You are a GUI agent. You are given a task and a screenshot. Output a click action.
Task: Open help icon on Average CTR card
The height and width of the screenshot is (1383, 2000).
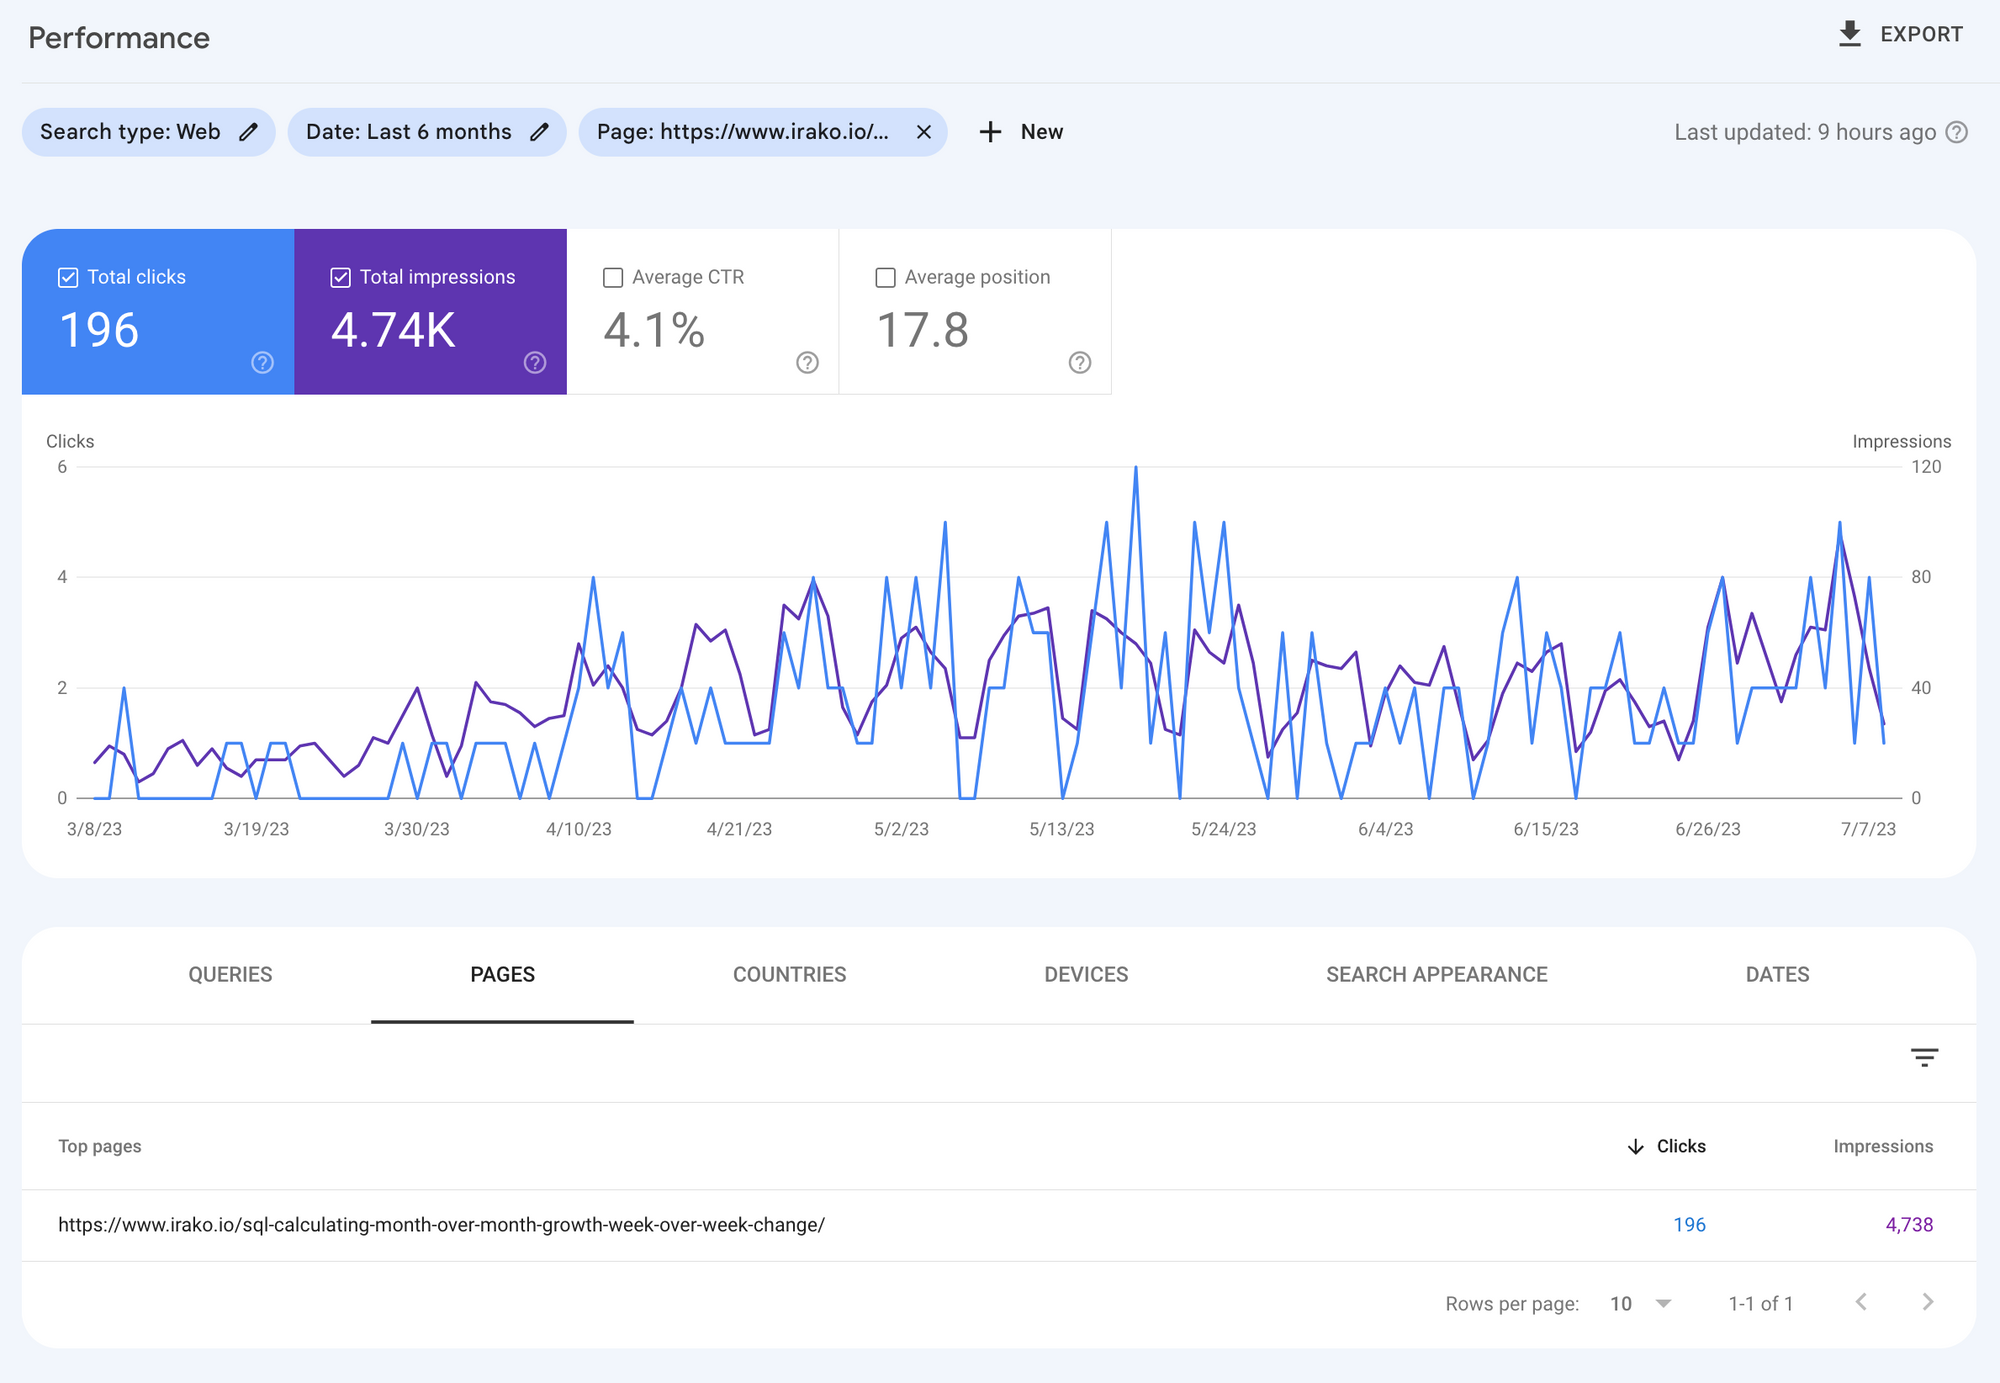click(x=807, y=363)
